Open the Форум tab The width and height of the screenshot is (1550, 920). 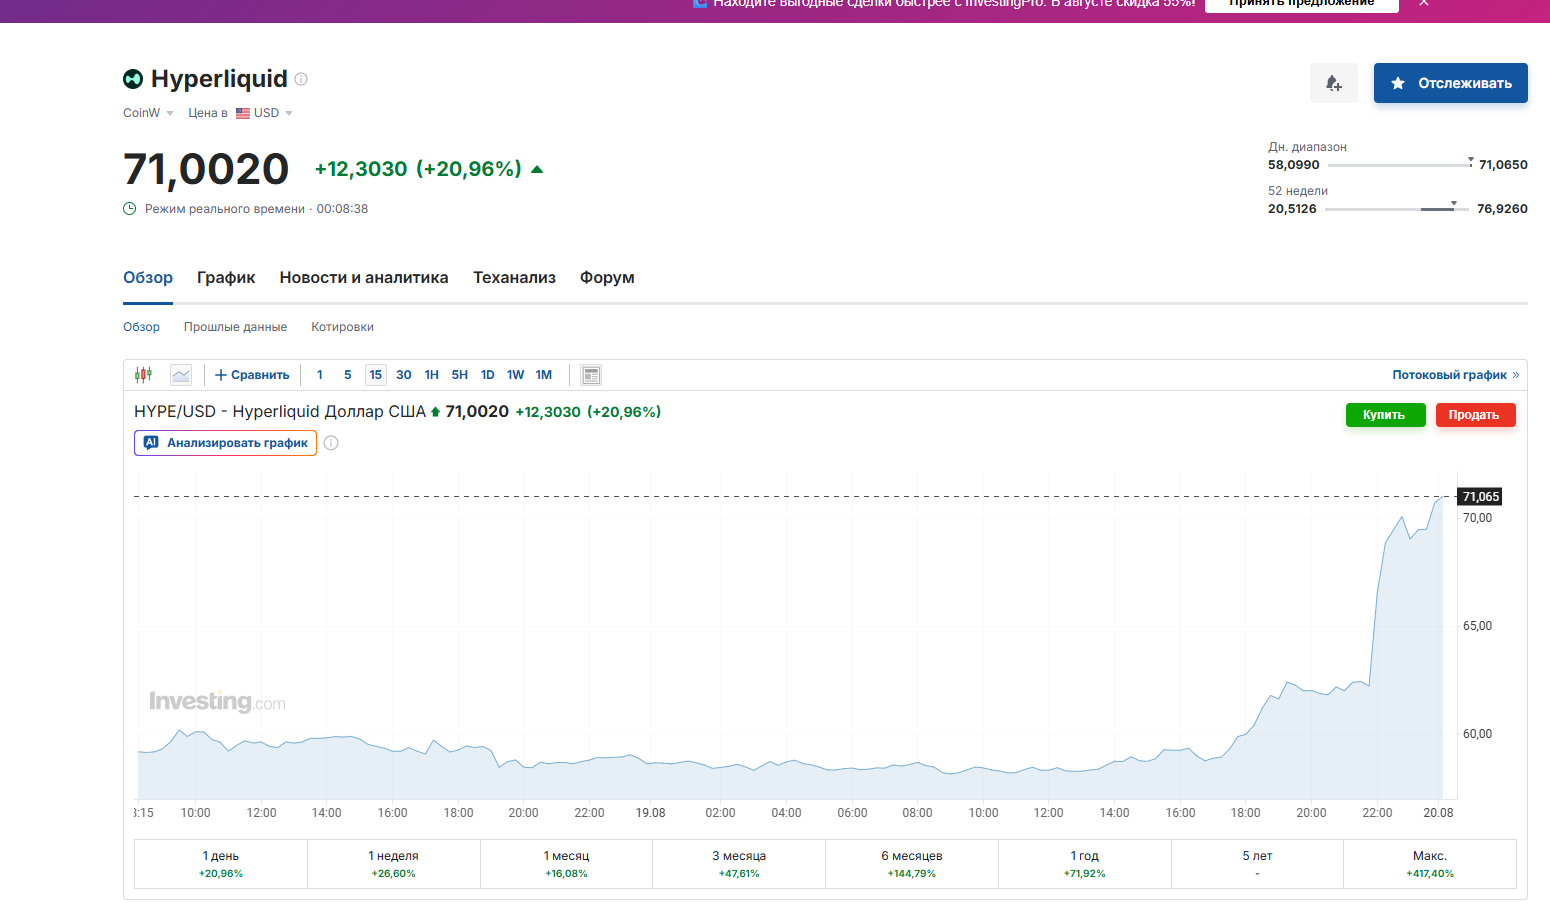pos(607,278)
